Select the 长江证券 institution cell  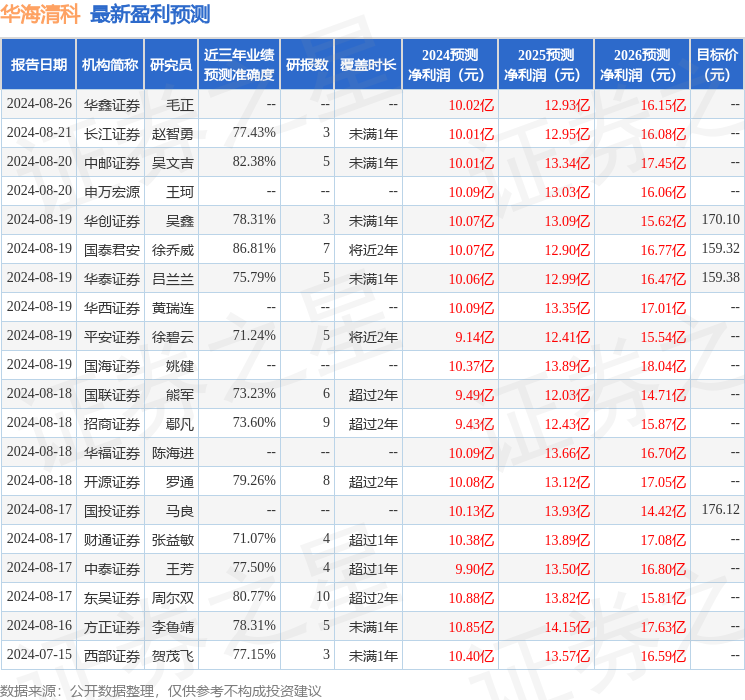112,134
